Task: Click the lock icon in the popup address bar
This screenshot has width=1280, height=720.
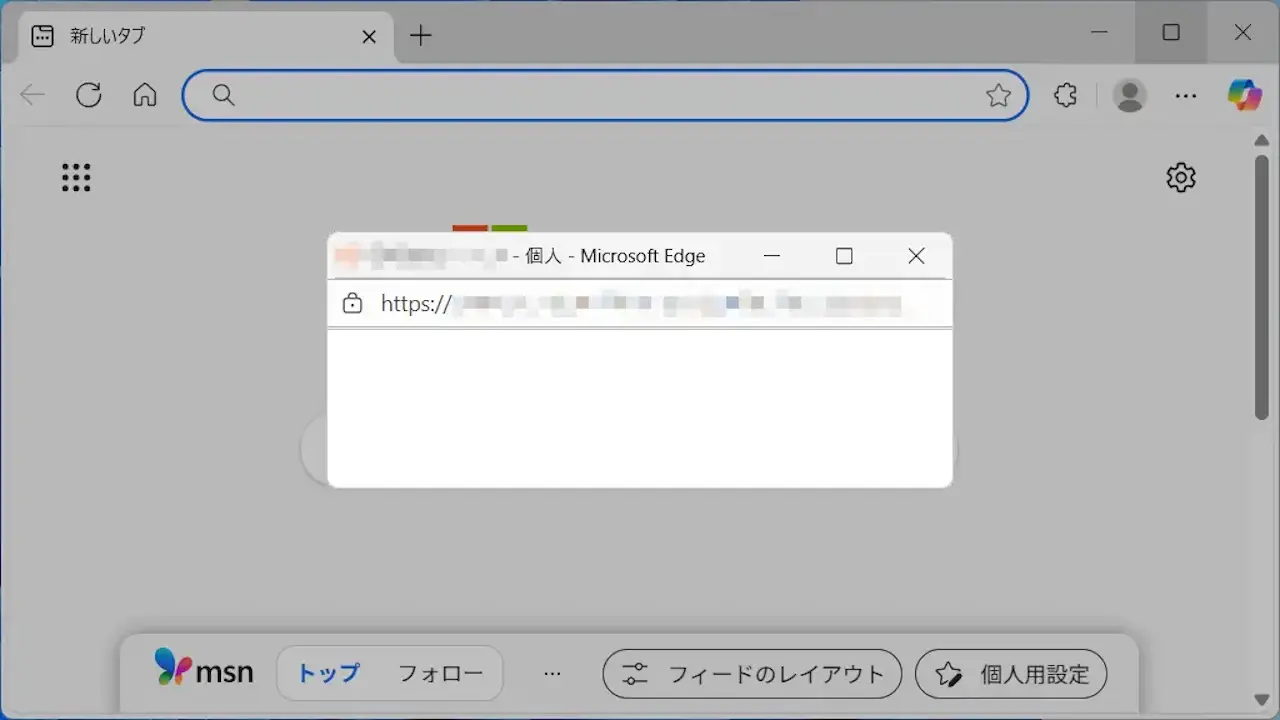Action: [352, 303]
